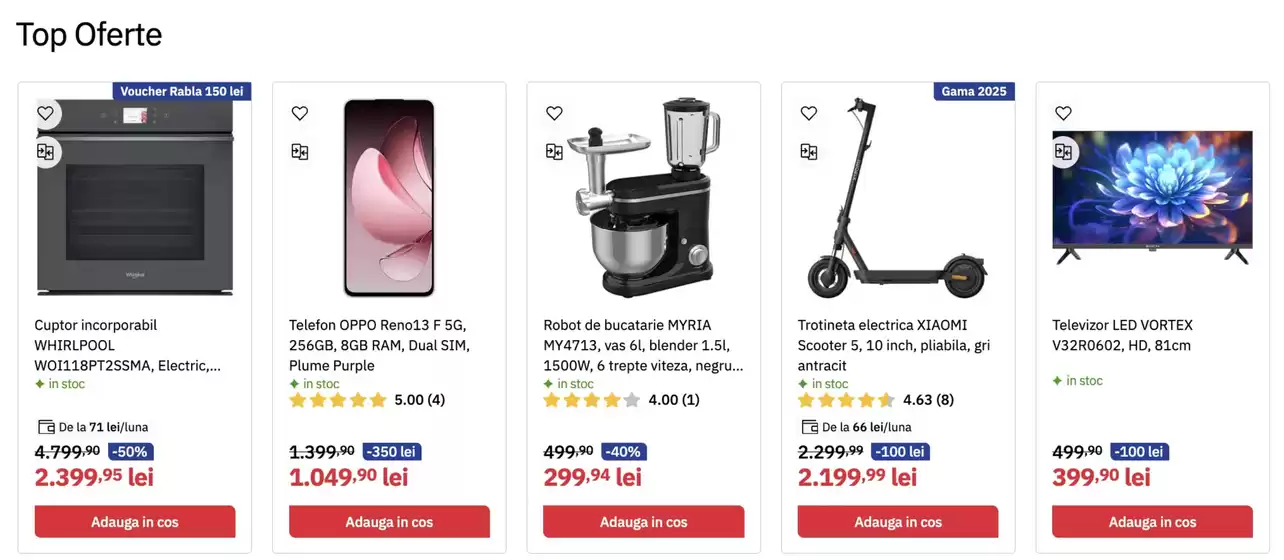
Task: Compare the OPPO Reno13 F phone
Action: coord(300,152)
